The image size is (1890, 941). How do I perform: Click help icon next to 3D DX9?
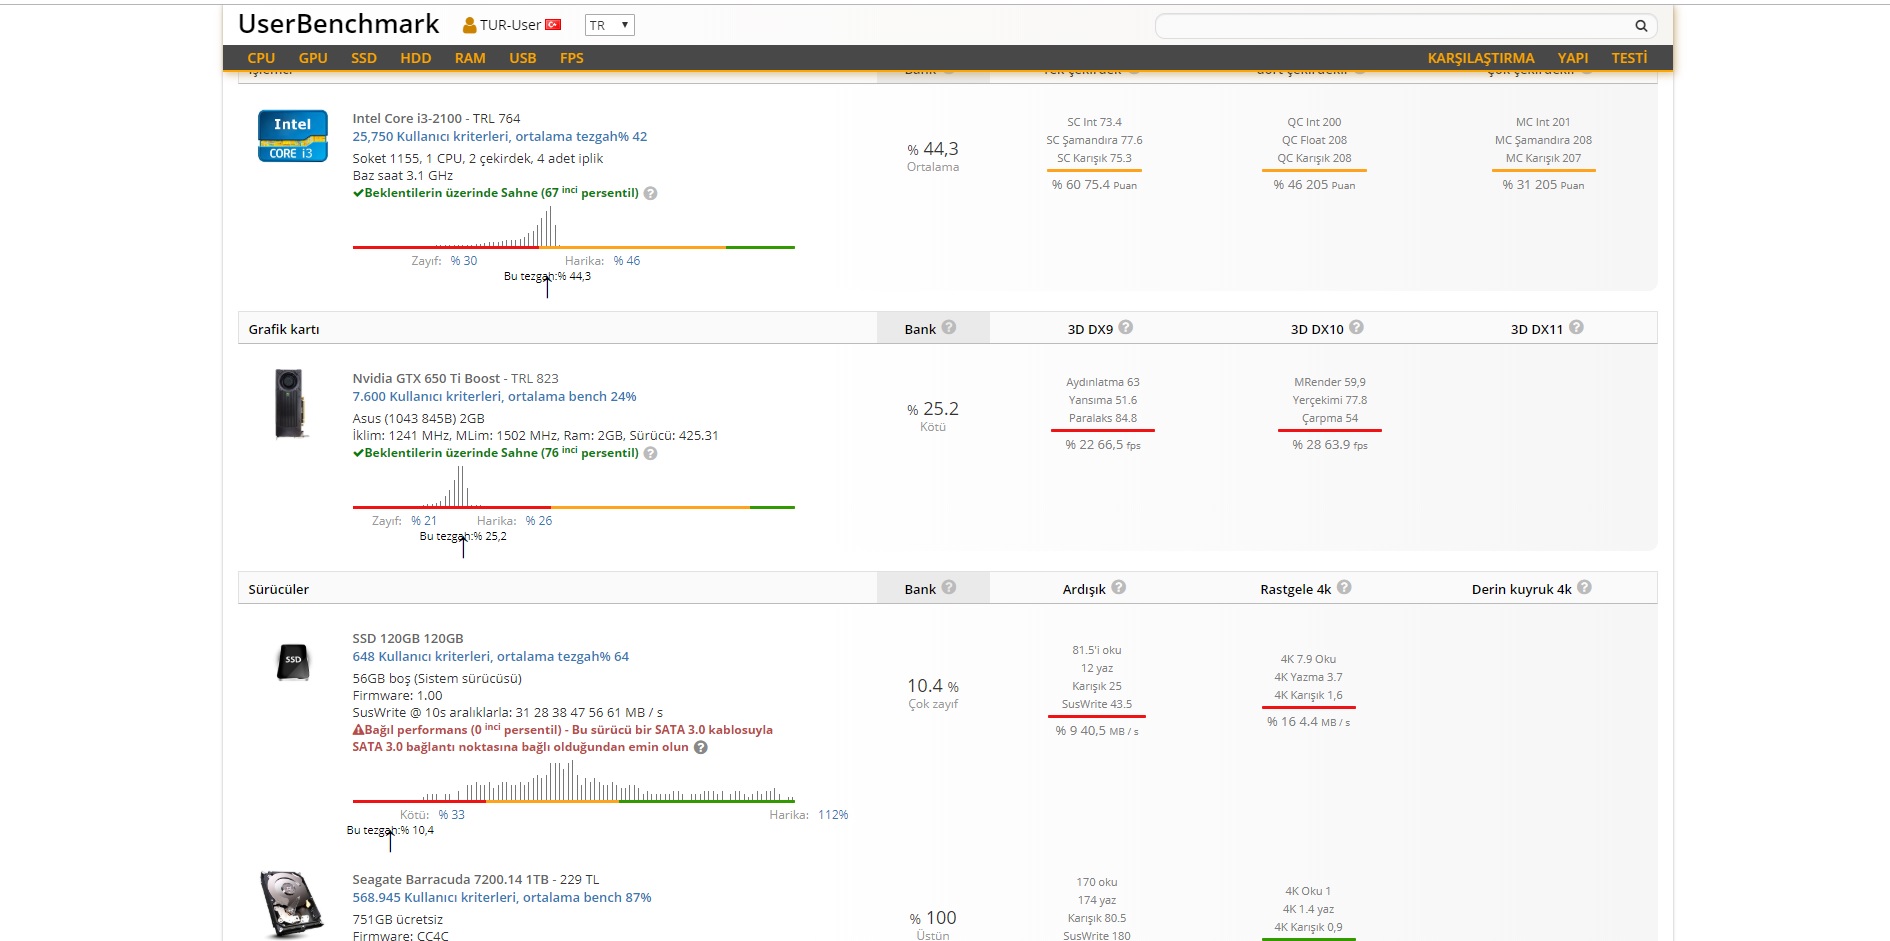tap(1125, 327)
